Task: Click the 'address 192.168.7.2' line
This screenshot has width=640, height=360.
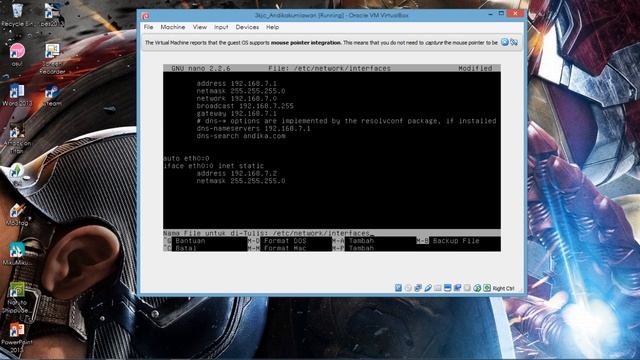Action: (236, 173)
